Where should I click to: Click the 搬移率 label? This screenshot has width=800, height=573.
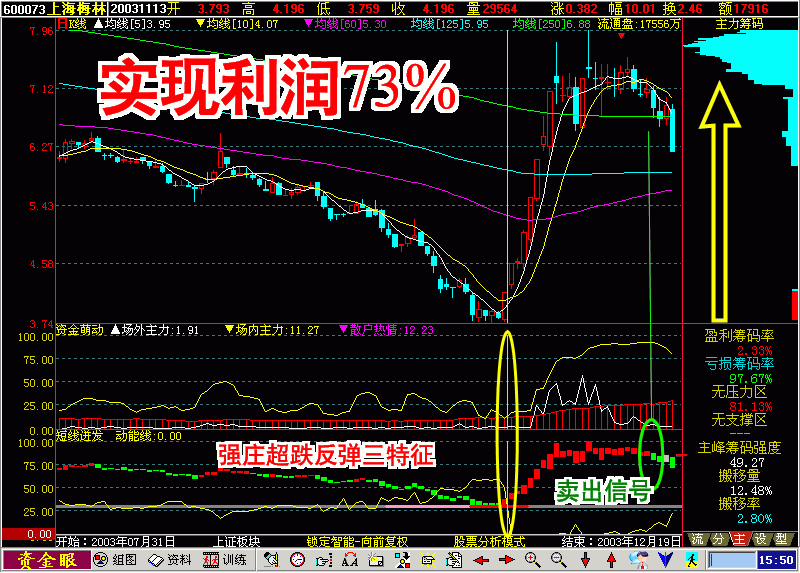click(739, 504)
